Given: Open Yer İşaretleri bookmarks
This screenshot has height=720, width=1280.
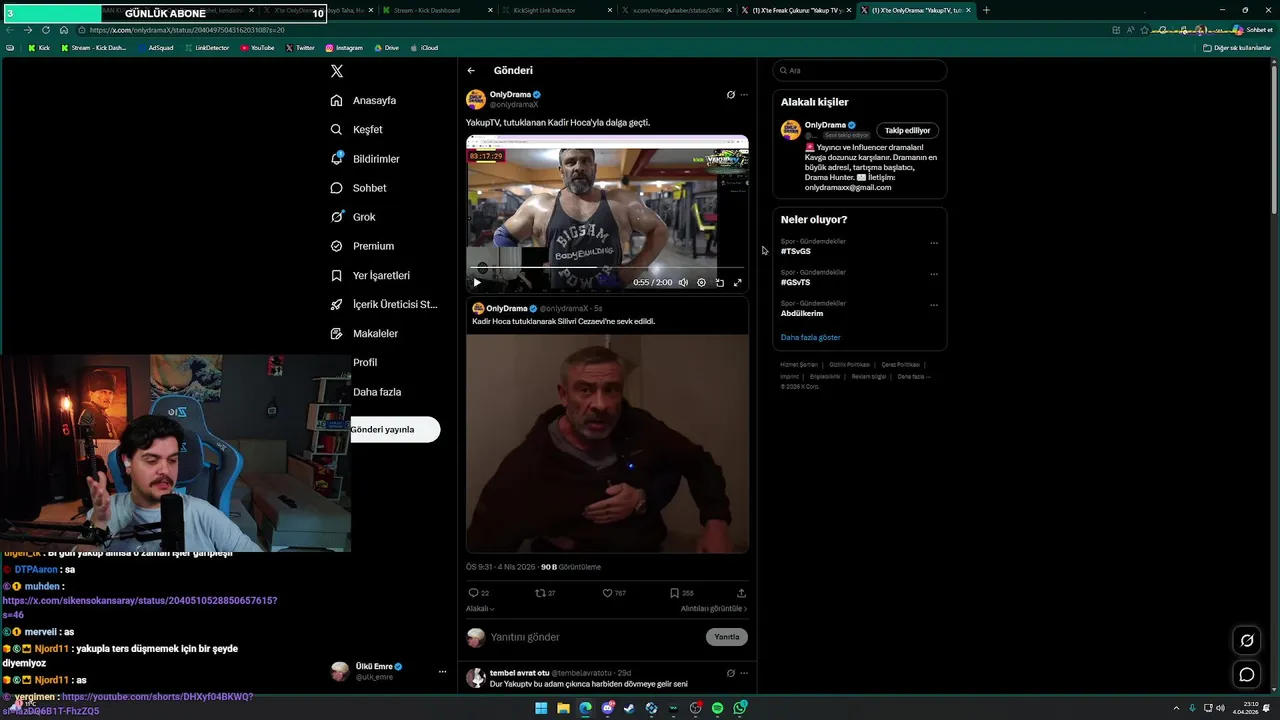Looking at the screenshot, I should [x=370, y=275].
